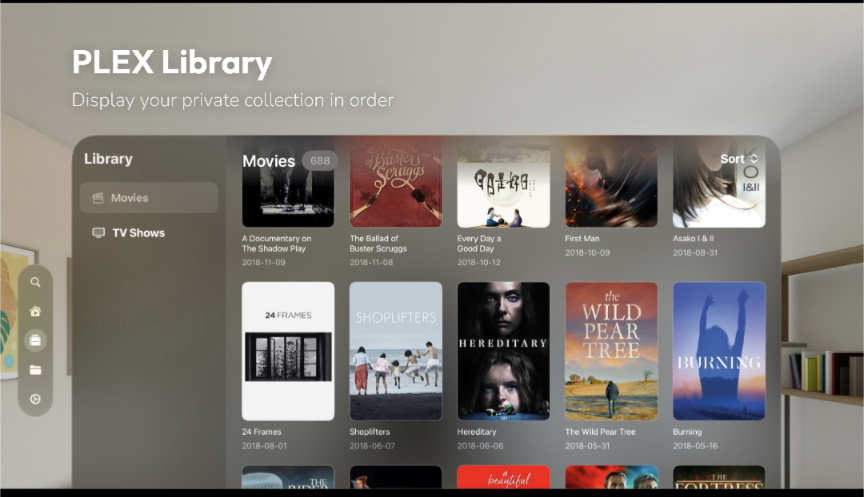Open The Ballad of Buster Scruggs title
The image size is (864, 497).
pos(378,244)
